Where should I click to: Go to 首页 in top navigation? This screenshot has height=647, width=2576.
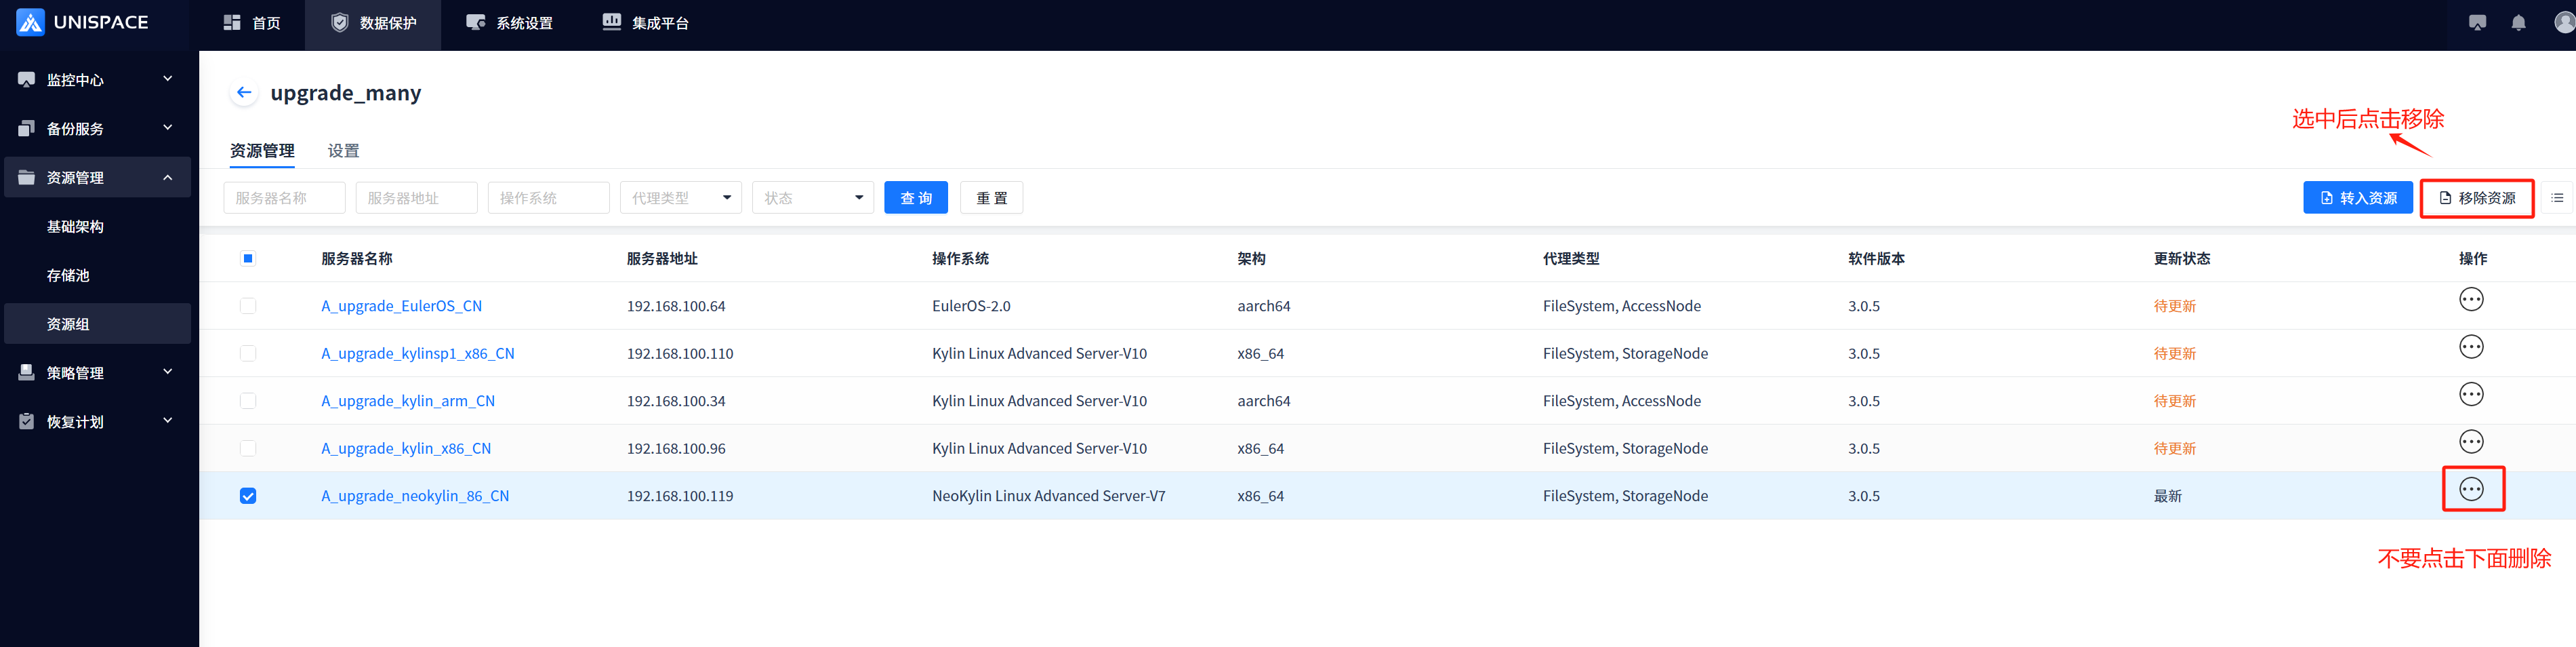[251, 23]
